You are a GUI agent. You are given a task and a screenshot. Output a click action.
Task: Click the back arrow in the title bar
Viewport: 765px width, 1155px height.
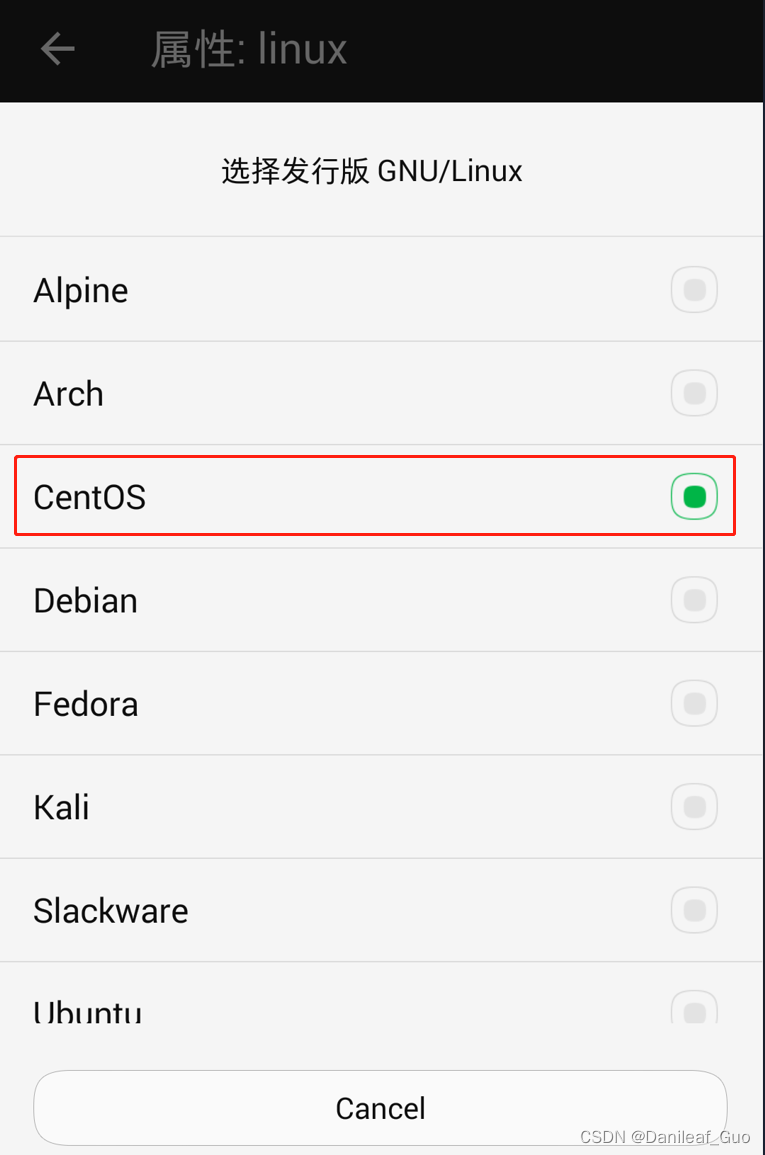point(57,48)
